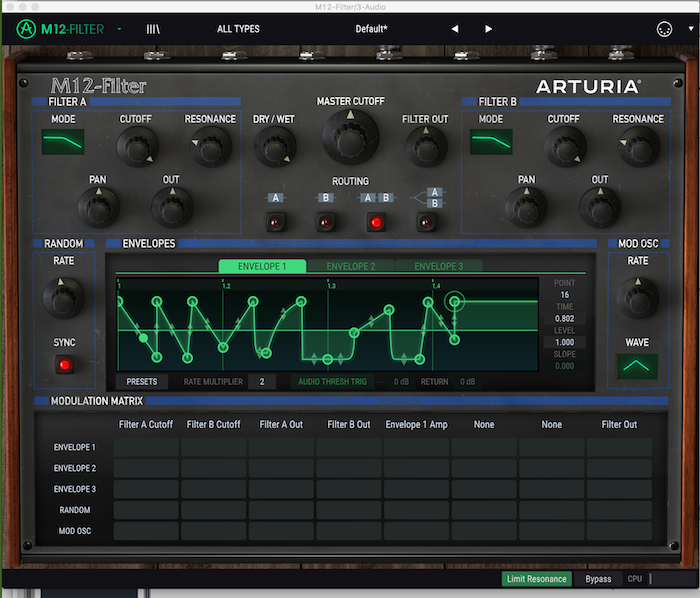Switch to the Envelope 2 tab

pos(350,266)
